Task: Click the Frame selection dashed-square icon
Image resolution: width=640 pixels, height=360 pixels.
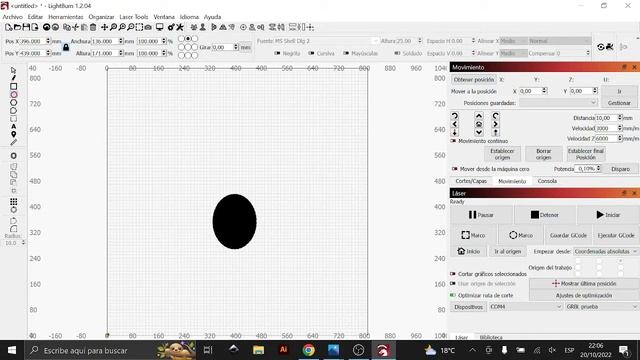Action: [139, 27]
